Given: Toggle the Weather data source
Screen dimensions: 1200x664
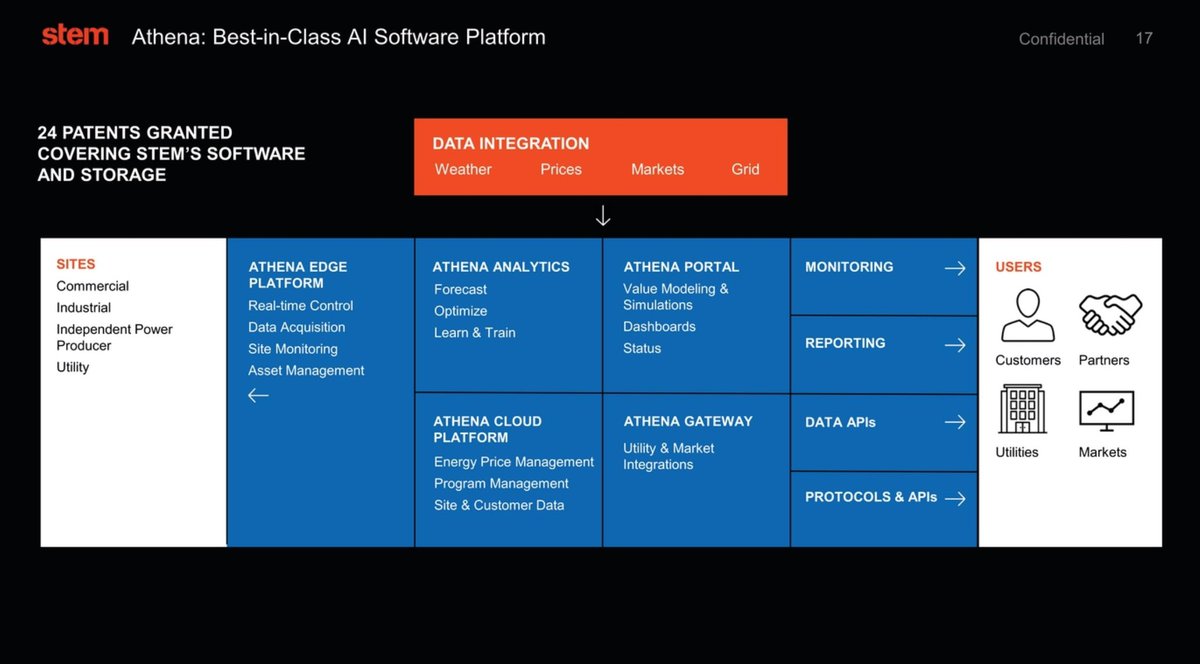Looking at the screenshot, I should 462,169.
